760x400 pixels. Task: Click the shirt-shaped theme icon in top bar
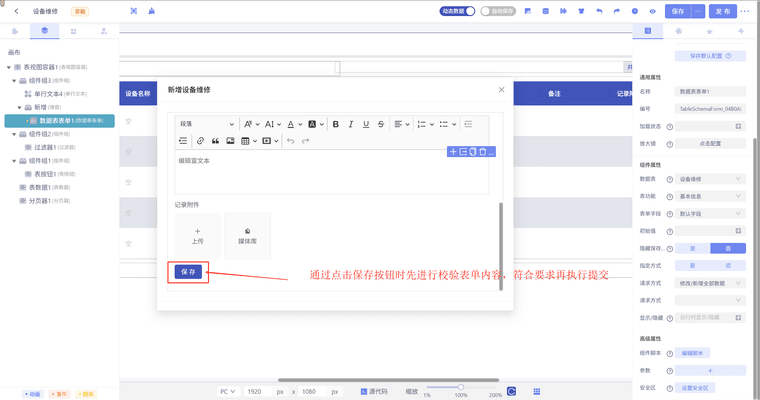581,11
